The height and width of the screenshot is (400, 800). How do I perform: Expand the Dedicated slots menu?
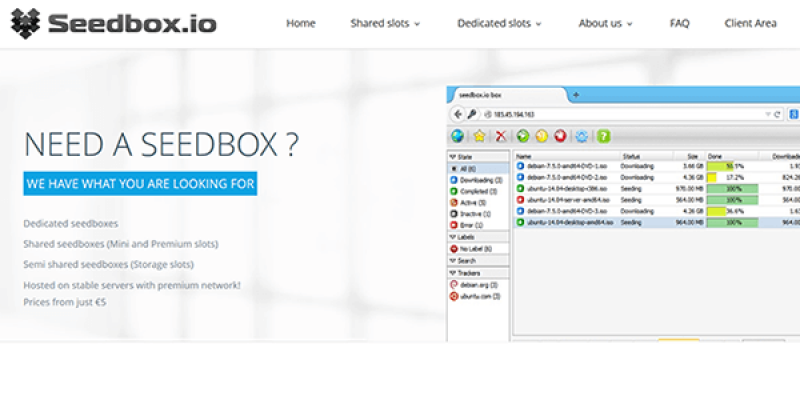click(x=499, y=23)
